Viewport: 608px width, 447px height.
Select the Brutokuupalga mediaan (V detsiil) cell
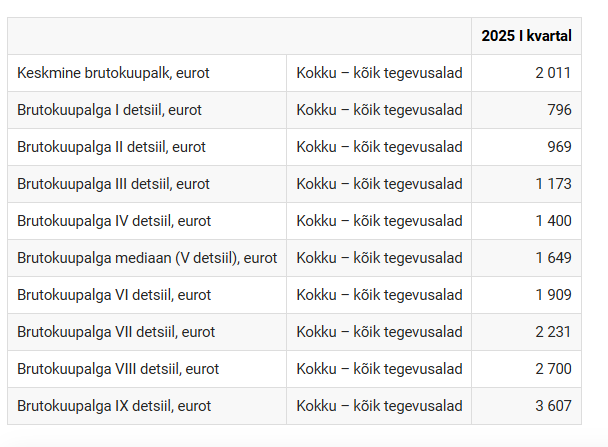(x=147, y=258)
